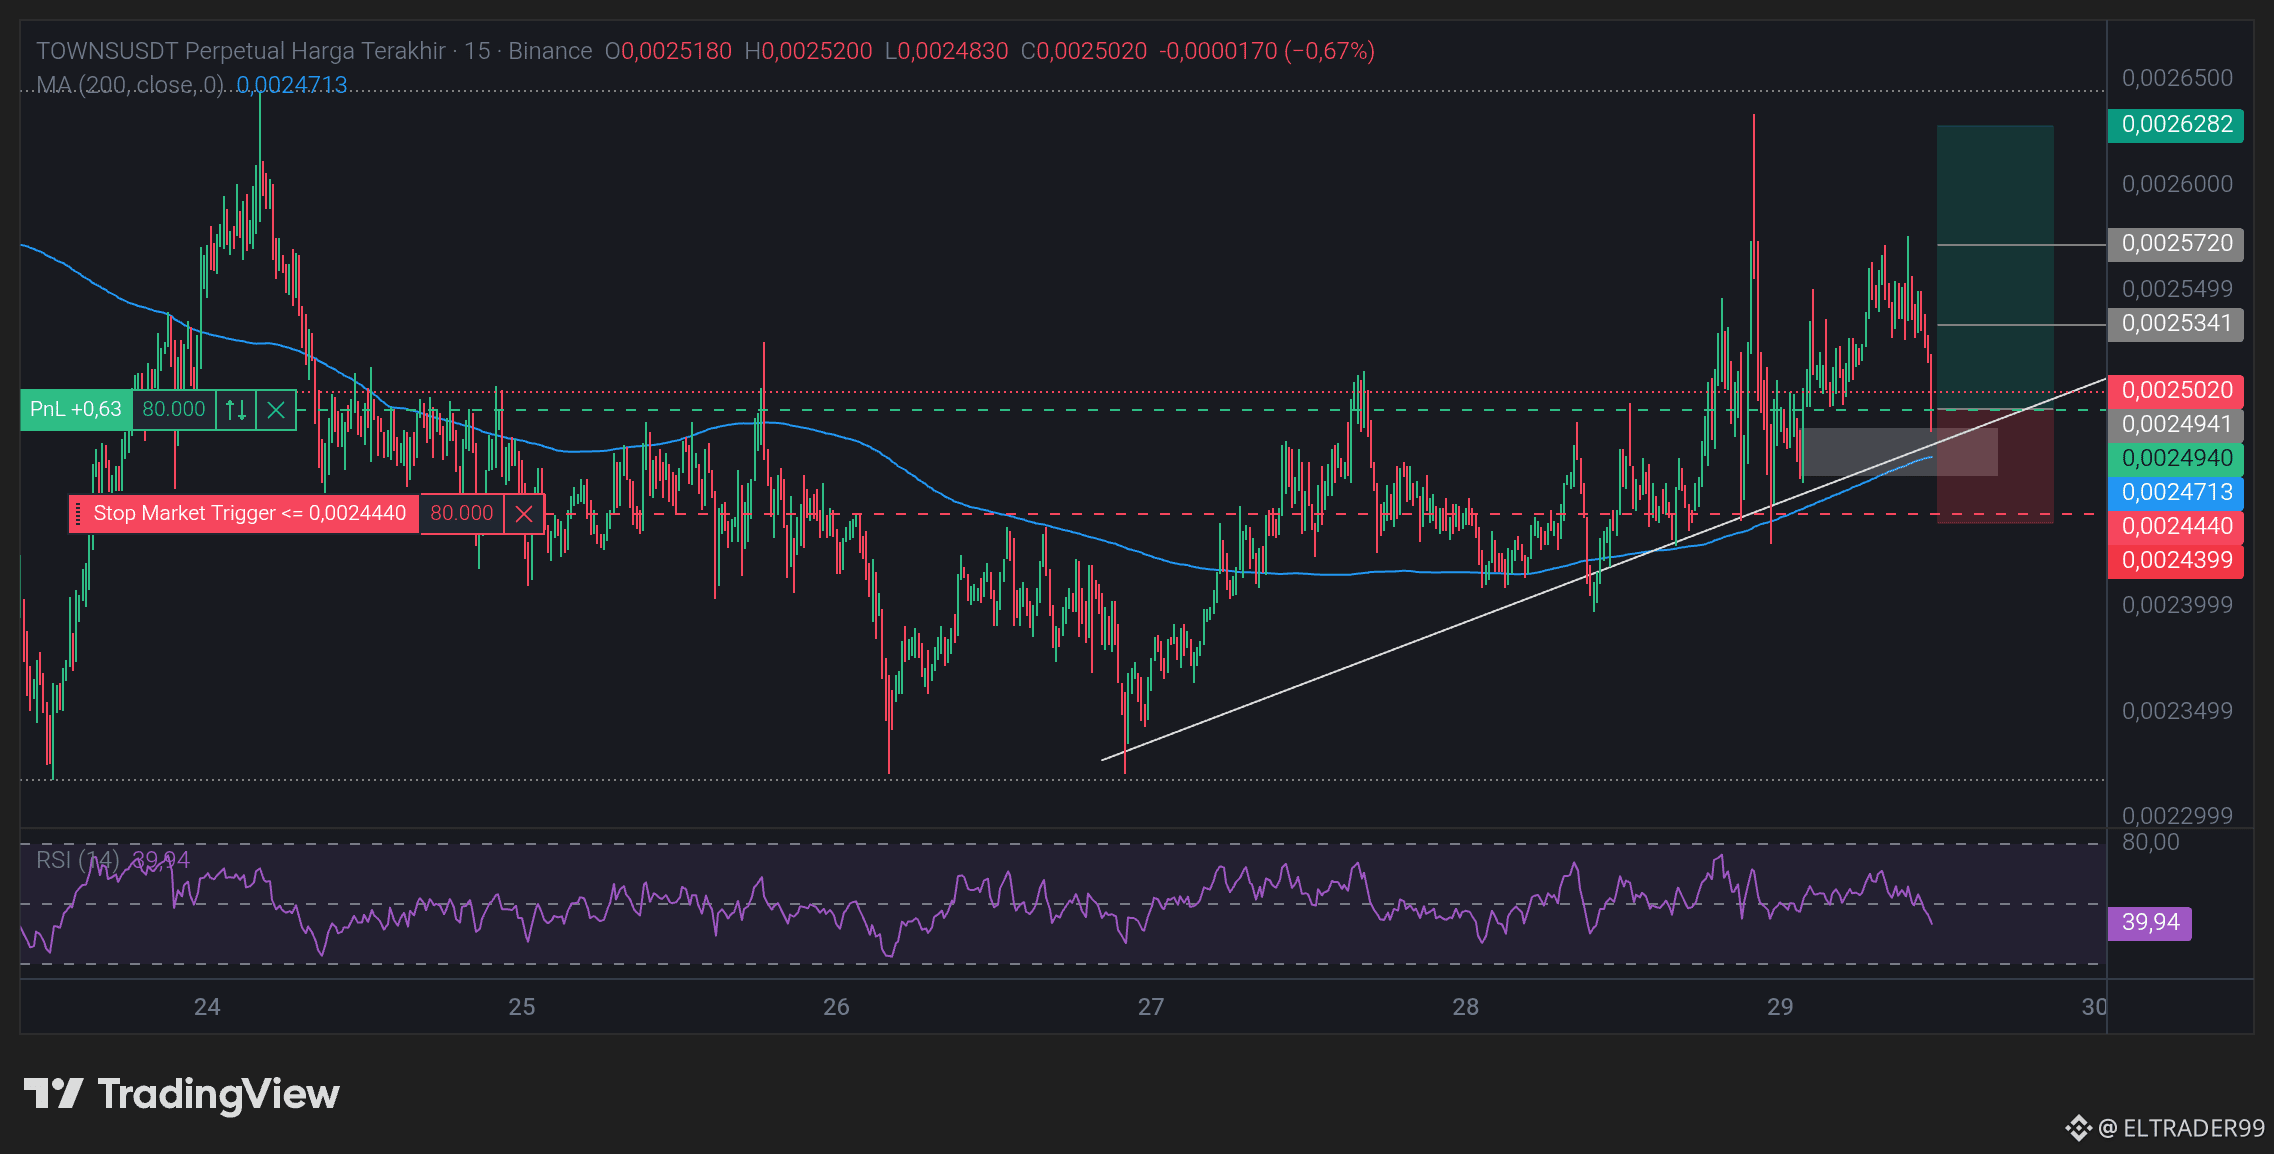Select the gray rectangle drawing near the trendline

click(x=1899, y=452)
